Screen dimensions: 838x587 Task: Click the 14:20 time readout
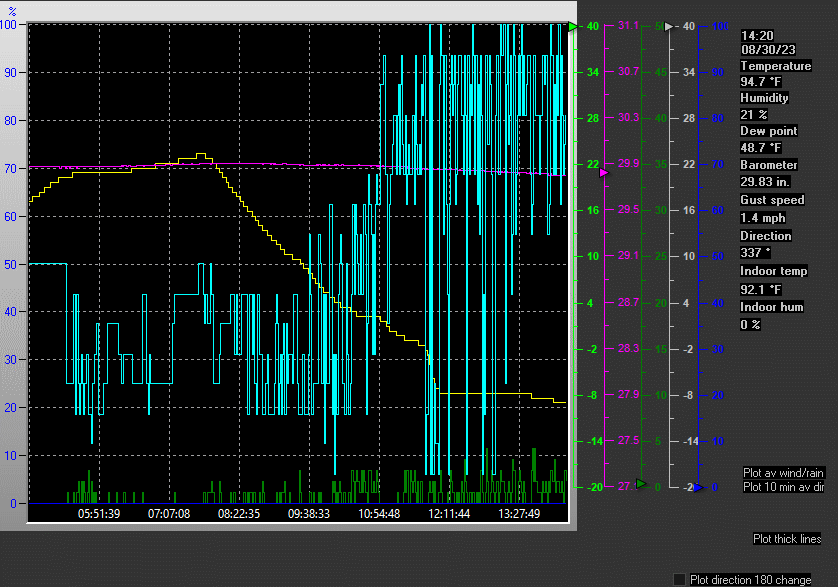click(x=757, y=35)
